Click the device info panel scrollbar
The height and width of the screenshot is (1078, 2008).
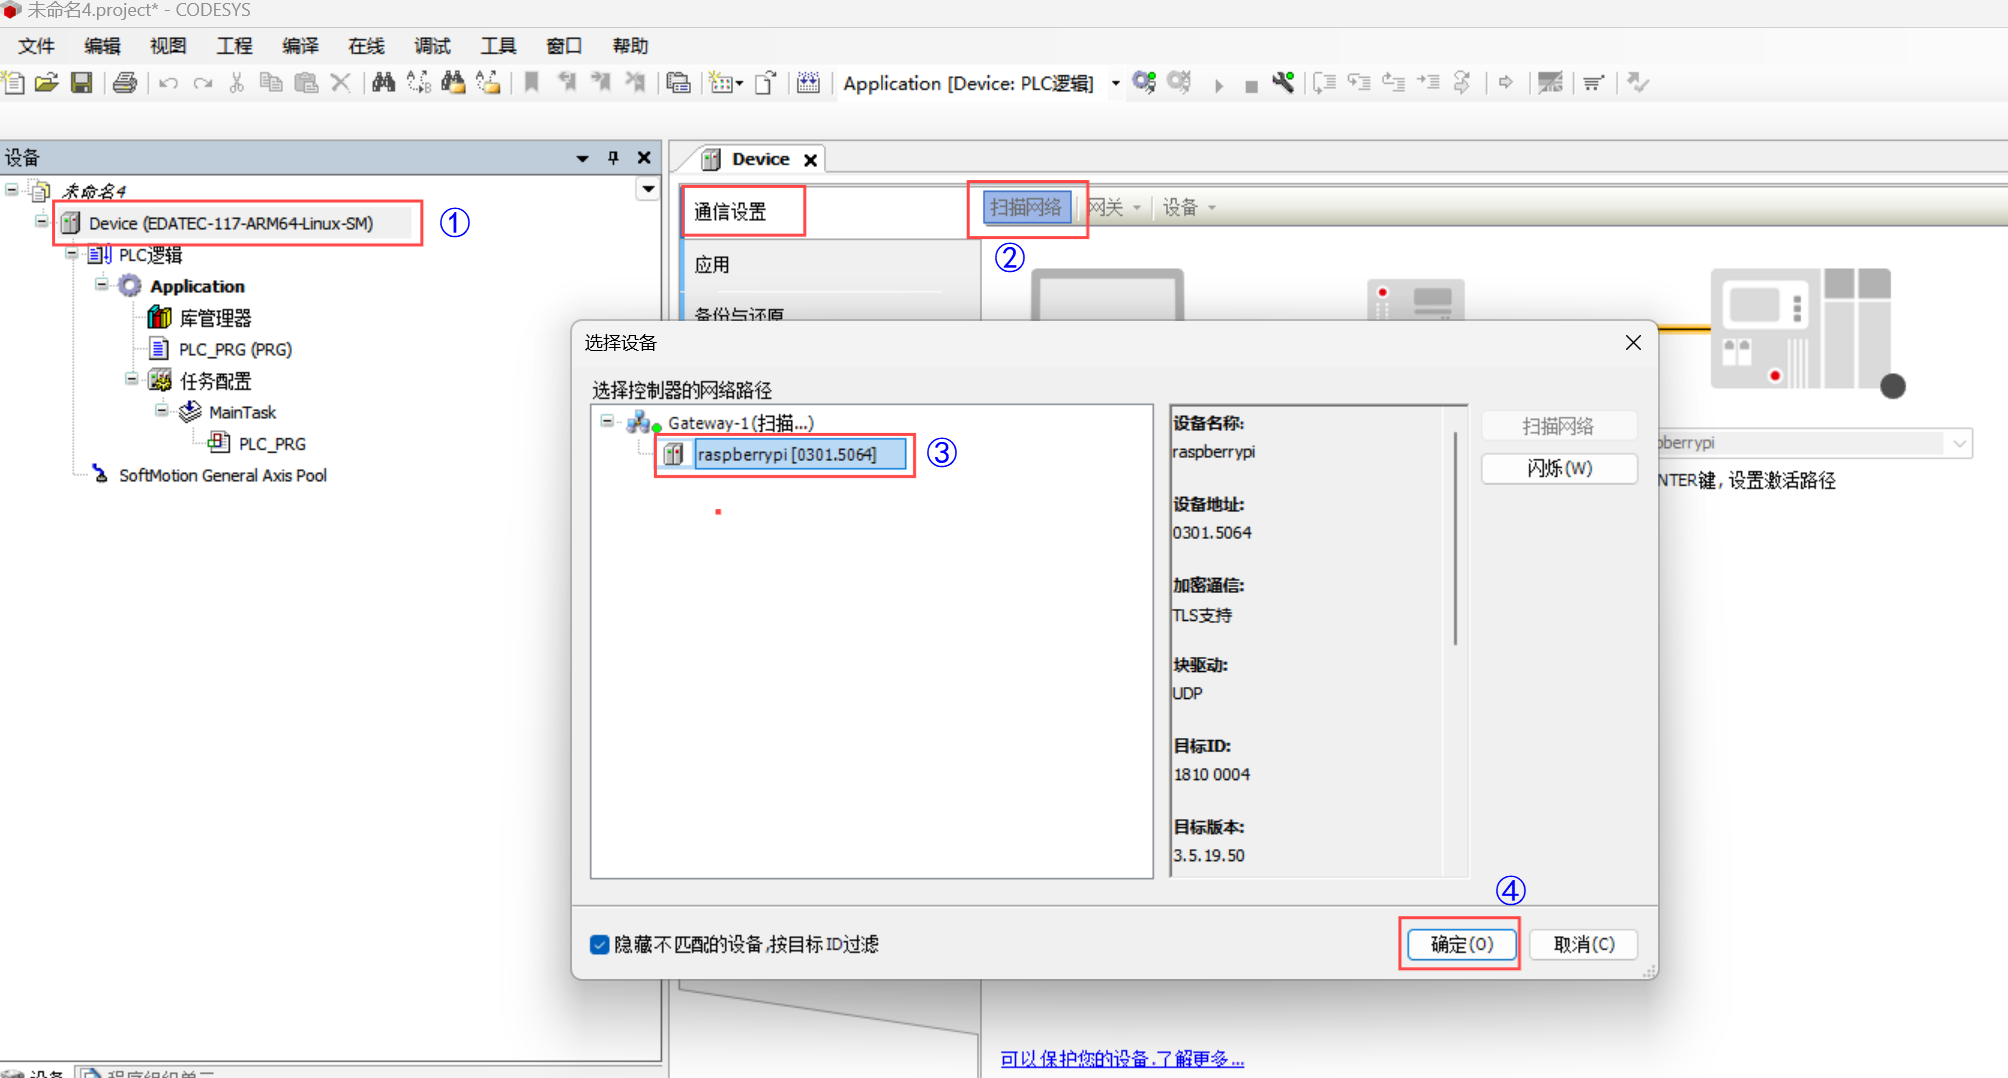tap(1455, 540)
